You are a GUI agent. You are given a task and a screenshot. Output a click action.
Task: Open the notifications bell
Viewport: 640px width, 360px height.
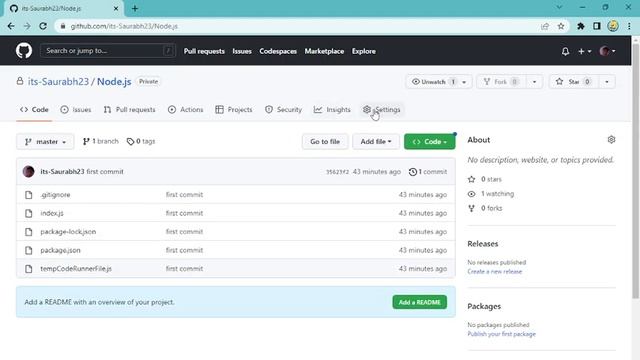pyautogui.click(x=565, y=51)
